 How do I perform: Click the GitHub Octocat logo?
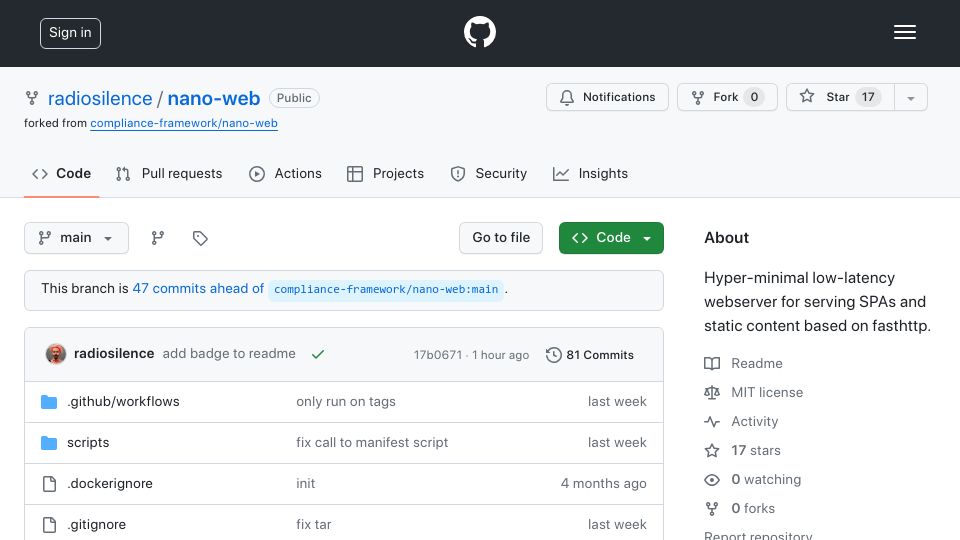point(479,32)
